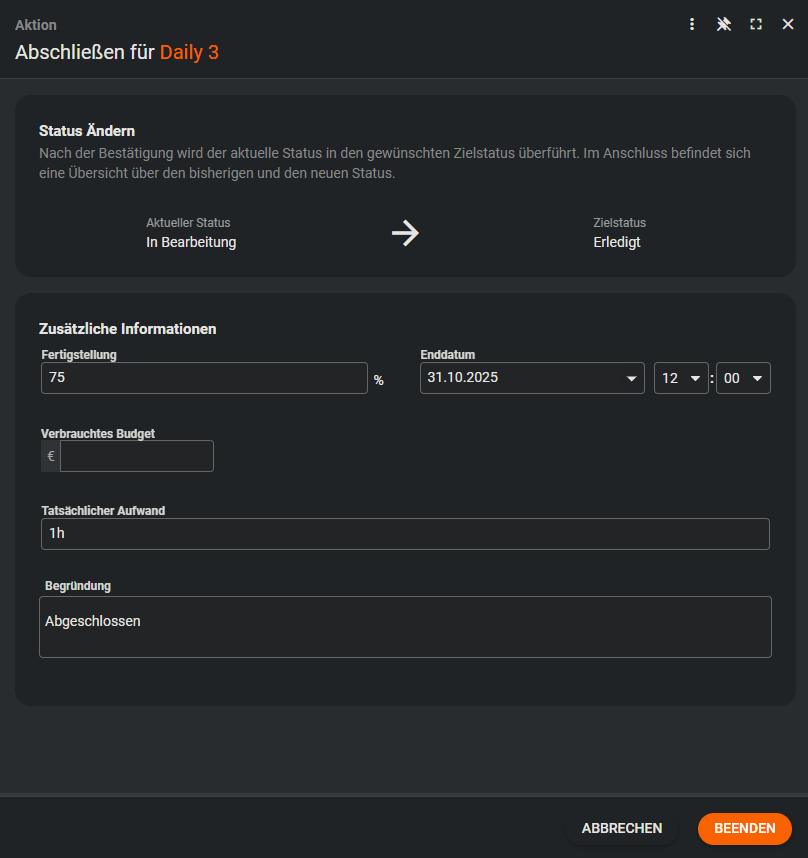
Task: Click the current status In Bearbeitung
Action: click(191, 242)
